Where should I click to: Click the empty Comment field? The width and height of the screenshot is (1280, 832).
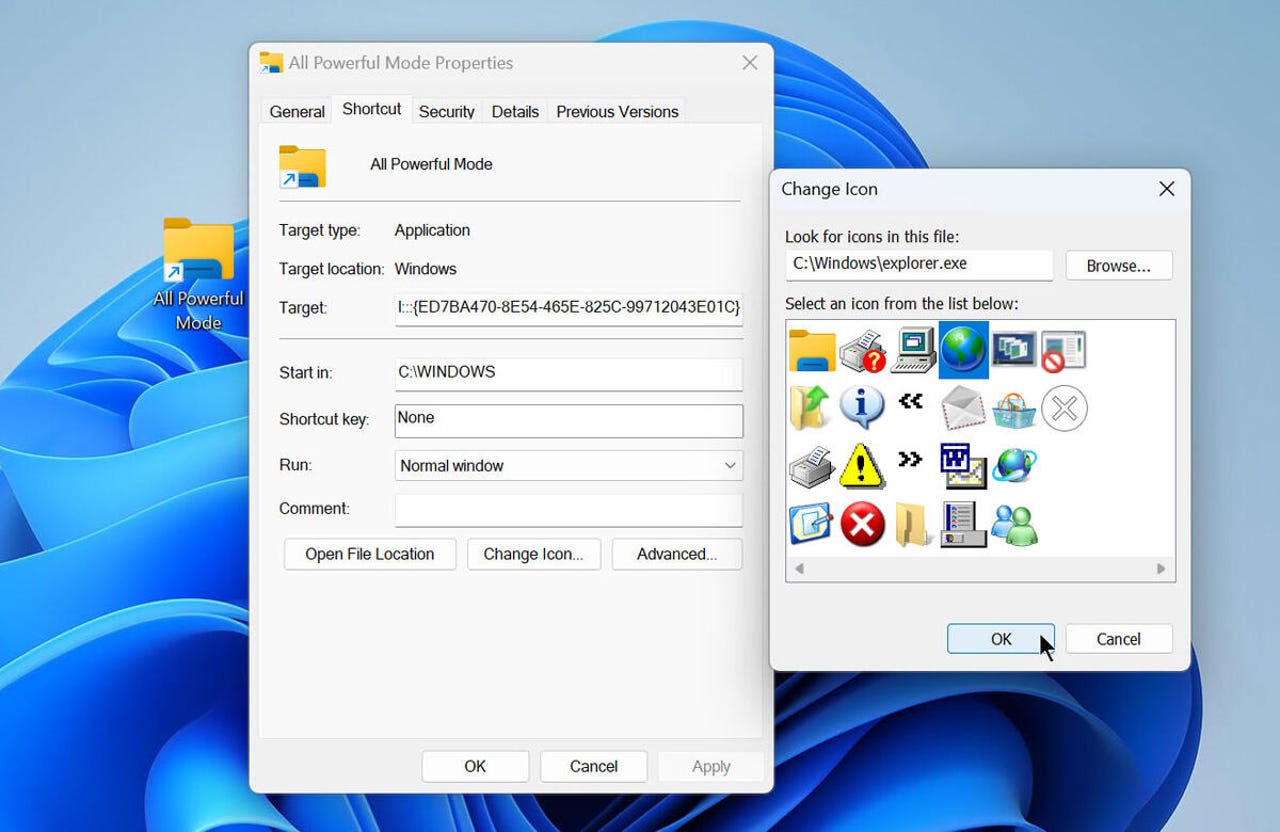(x=569, y=510)
